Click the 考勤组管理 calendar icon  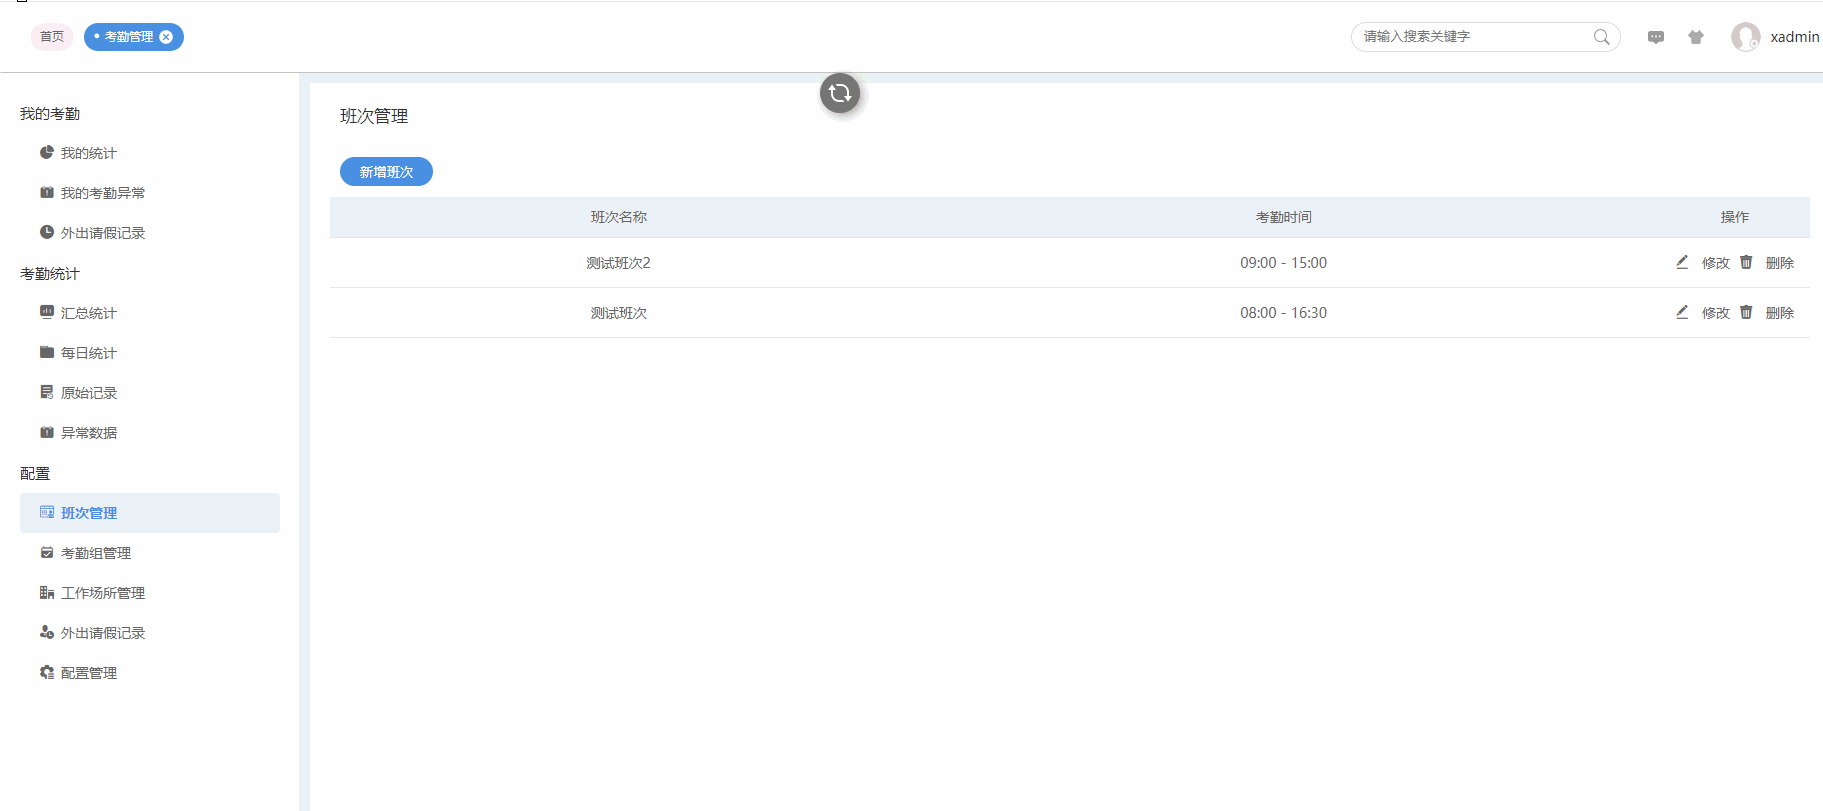click(x=47, y=552)
